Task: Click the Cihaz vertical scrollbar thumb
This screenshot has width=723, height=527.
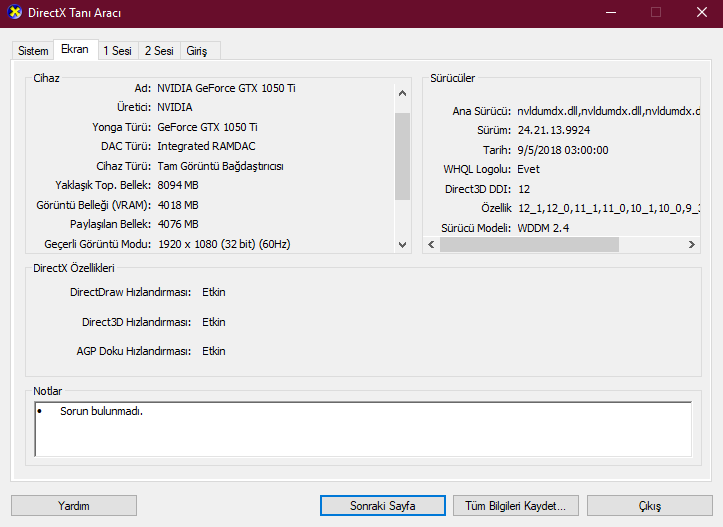Action: (x=403, y=156)
